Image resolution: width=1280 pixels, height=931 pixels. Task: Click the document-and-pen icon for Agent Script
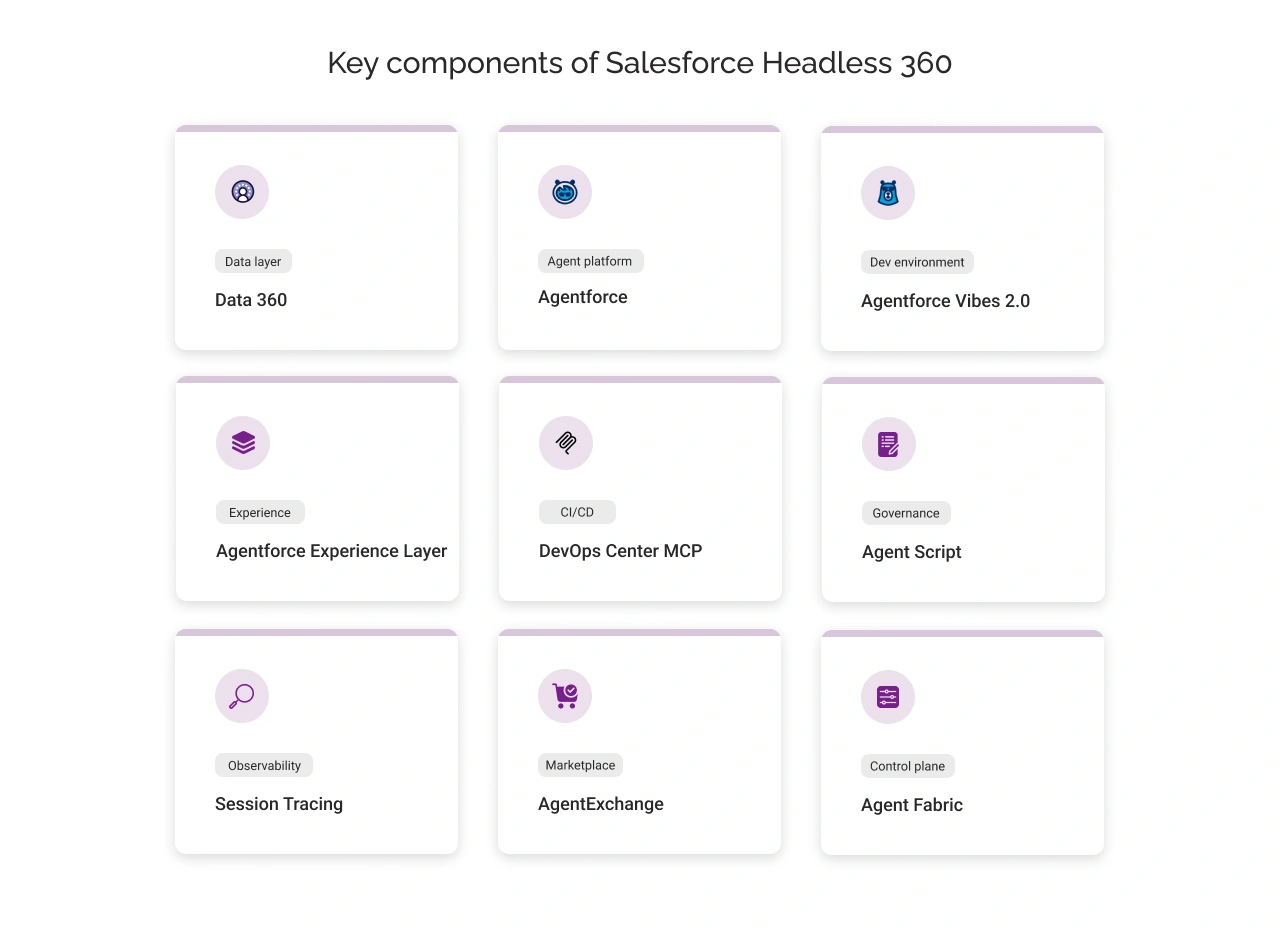[x=888, y=444]
